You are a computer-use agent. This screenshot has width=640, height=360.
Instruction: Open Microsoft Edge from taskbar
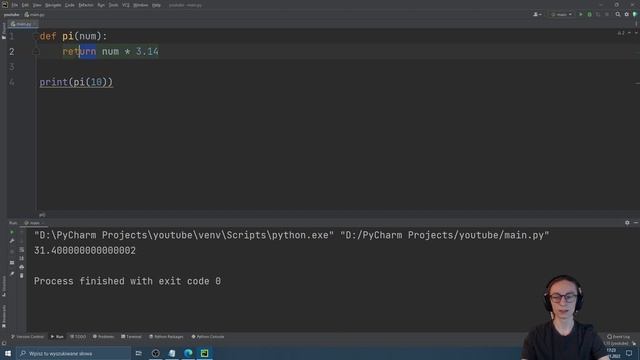(x=188, y=353)
